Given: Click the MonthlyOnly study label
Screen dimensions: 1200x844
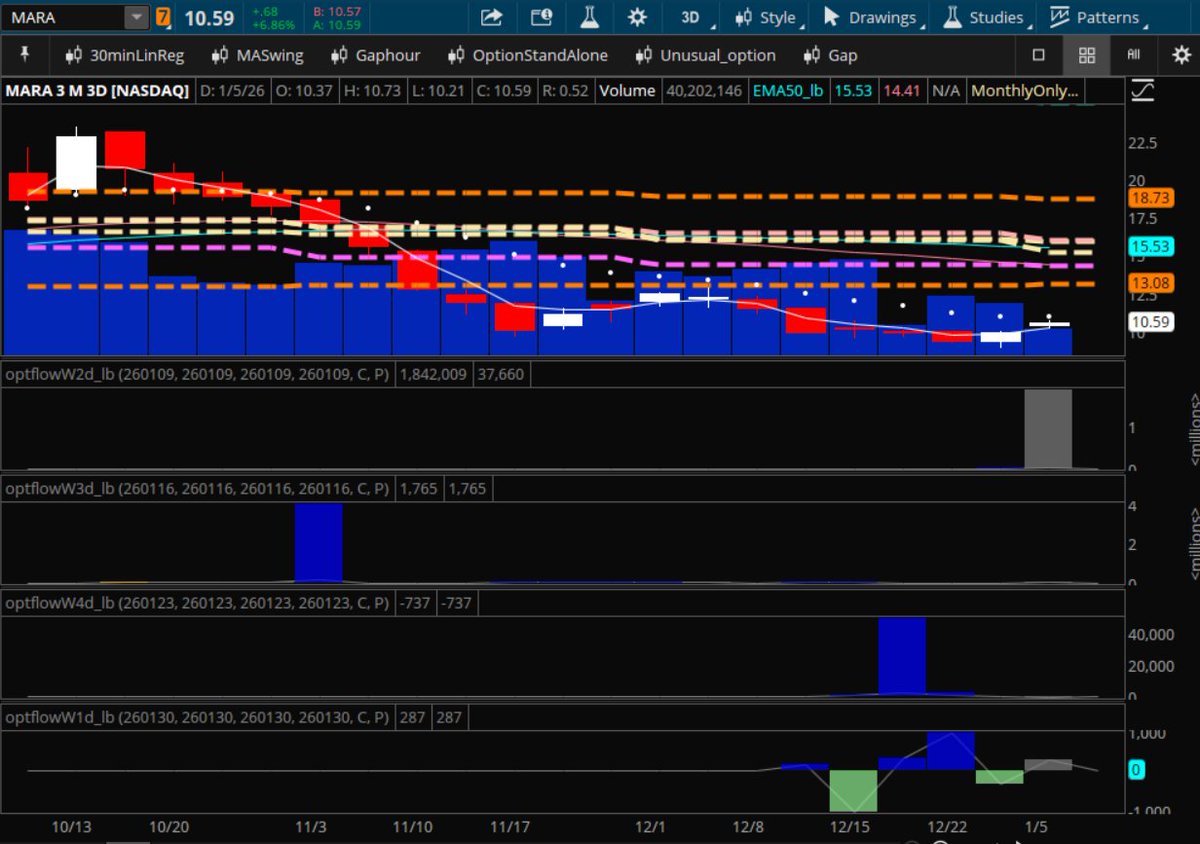Looking at the screenshot, I should pos(1026,90).
